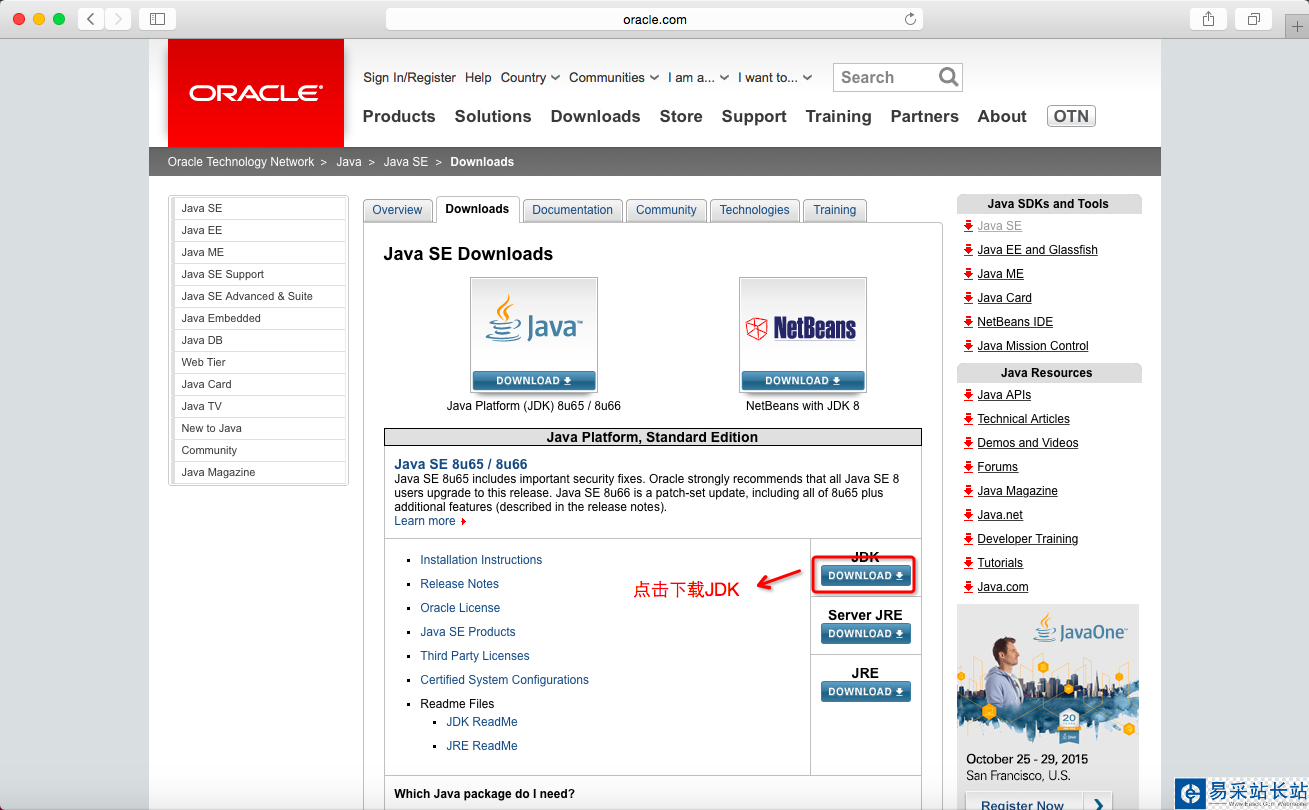Show all tabs in Safari

pos(1253,19)
